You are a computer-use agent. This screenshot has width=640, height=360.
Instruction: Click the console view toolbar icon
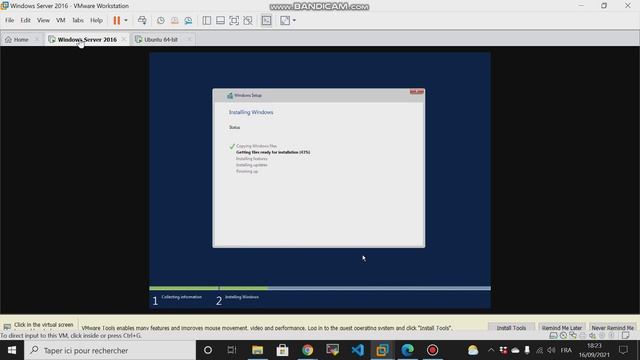tap(266, 20)
